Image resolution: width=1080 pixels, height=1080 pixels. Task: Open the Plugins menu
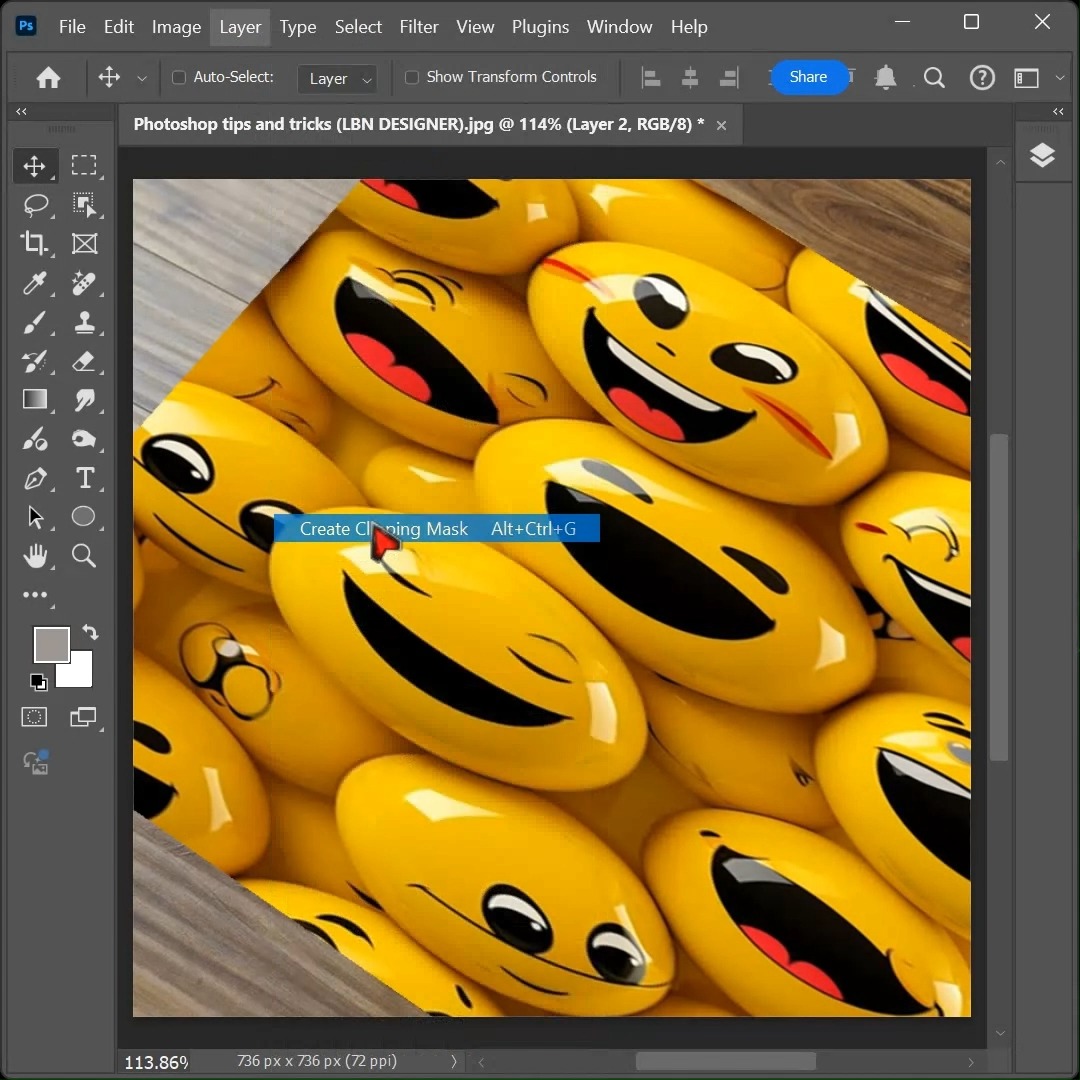pos(540,27)
